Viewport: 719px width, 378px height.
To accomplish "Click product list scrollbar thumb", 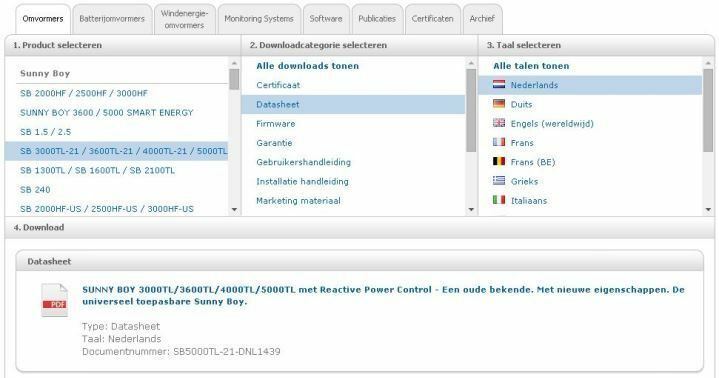I will [234, 79].
